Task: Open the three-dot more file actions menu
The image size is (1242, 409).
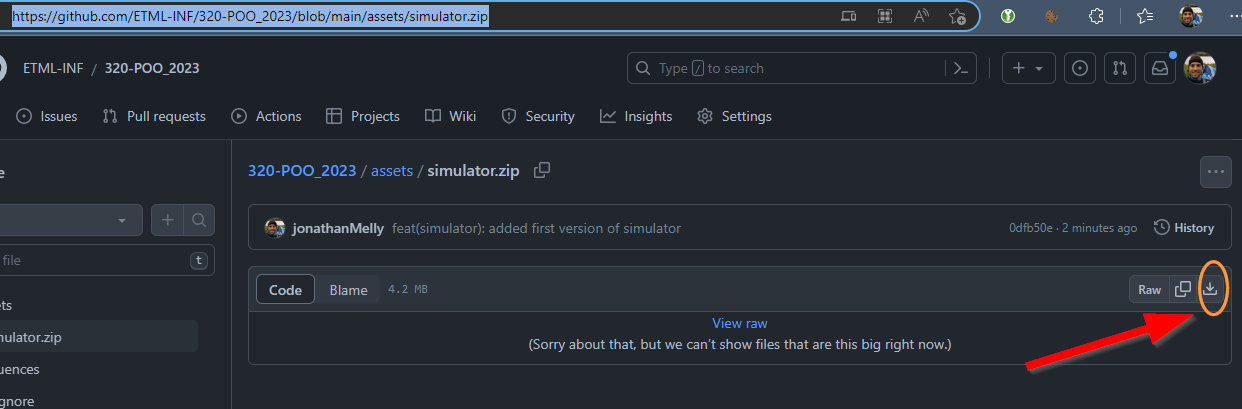Action: (x=1216, y=171)
